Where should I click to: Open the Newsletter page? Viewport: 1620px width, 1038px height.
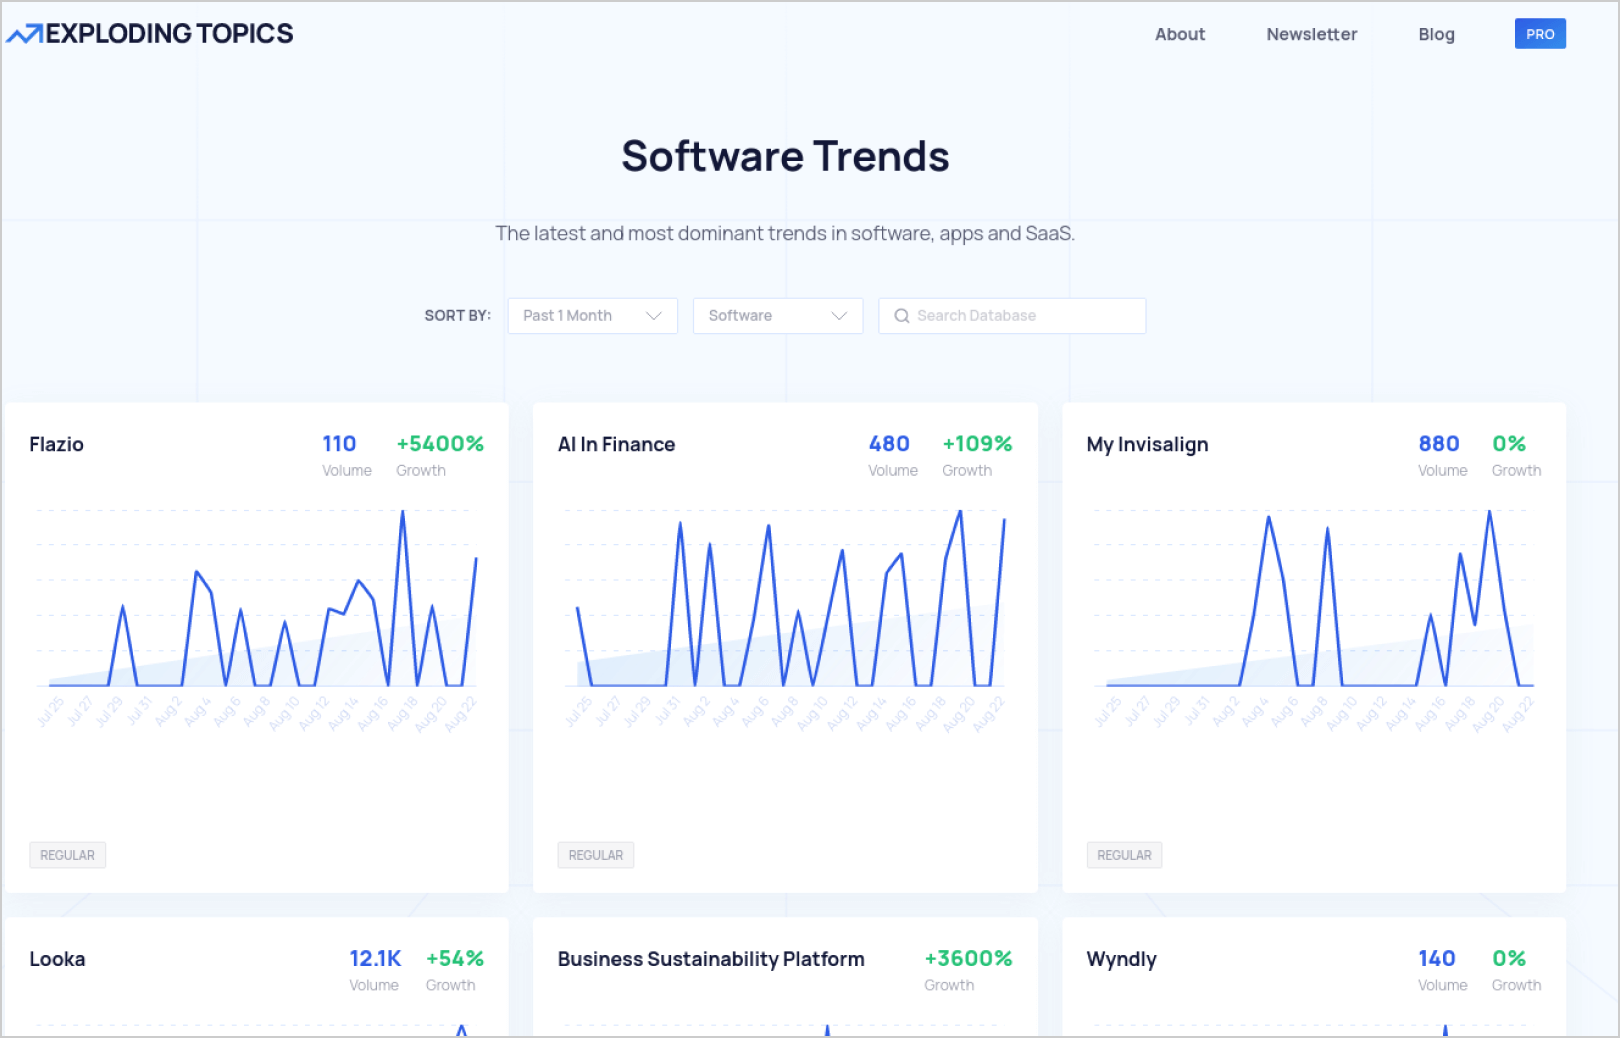click(x=1311, y=34)
